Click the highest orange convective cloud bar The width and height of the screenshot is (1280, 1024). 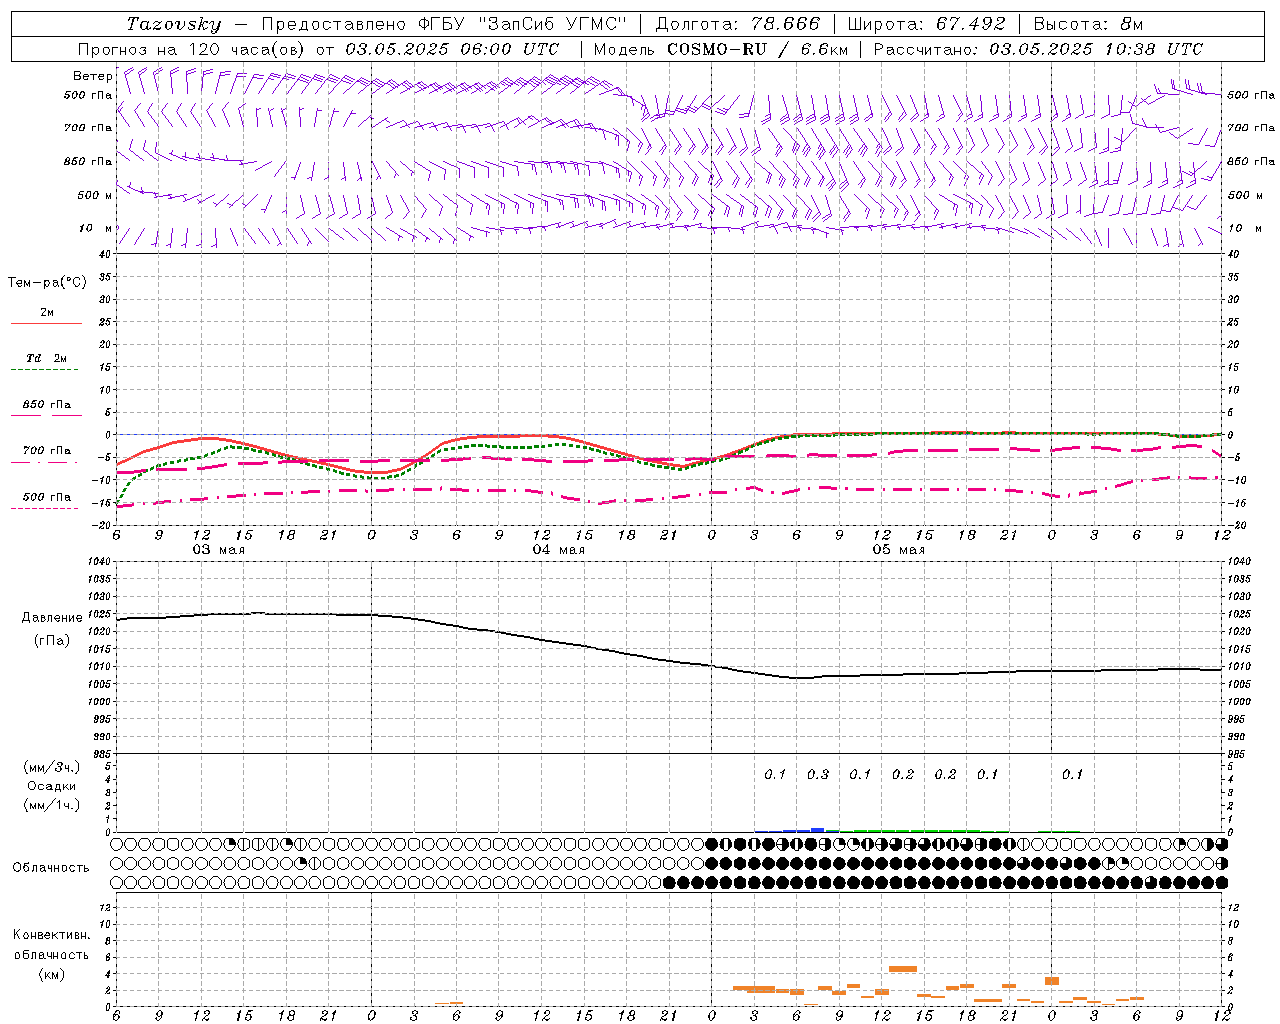tap(903, 968)
